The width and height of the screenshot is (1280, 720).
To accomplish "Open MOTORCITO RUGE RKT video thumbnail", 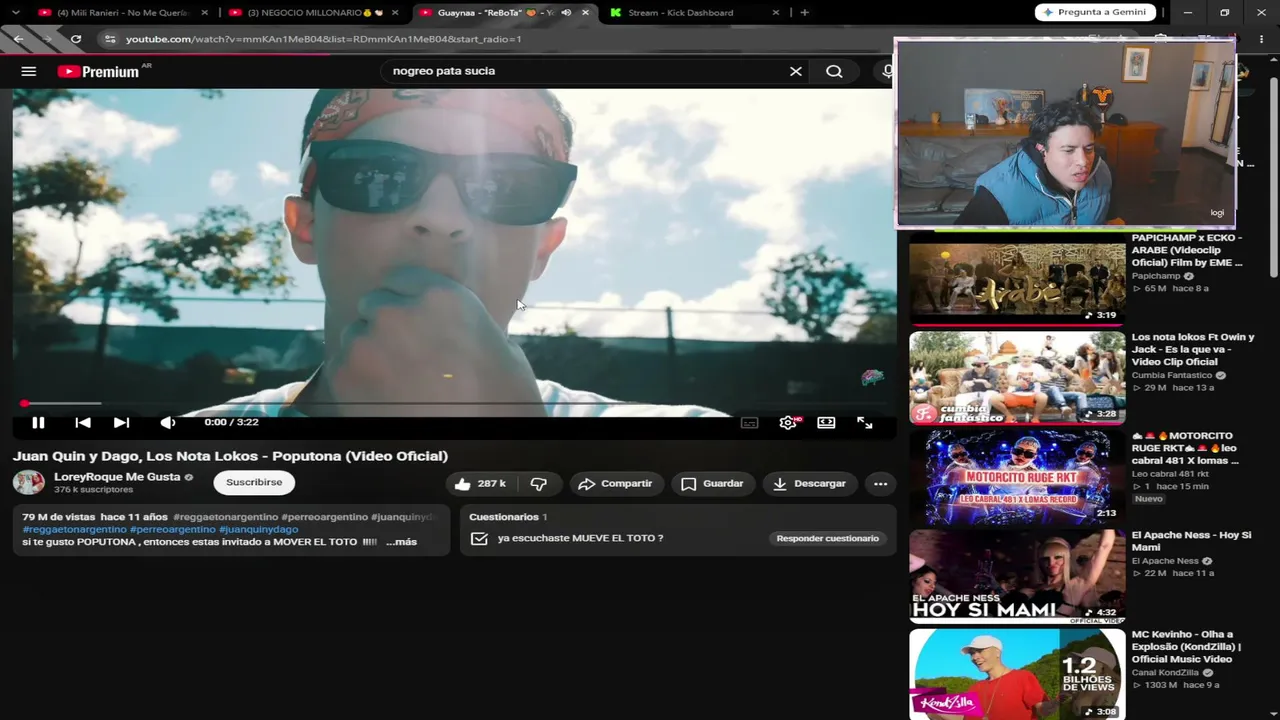I will tap(1017, 477).
